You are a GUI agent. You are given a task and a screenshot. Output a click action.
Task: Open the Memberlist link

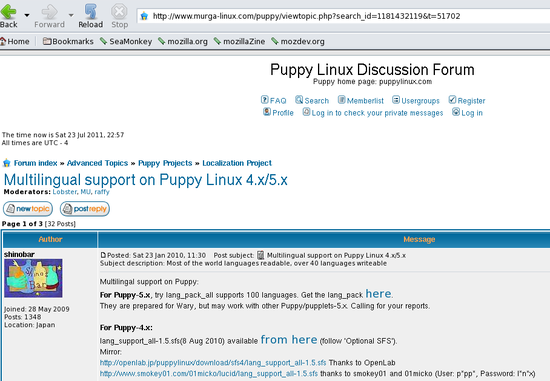pos(365,101)
